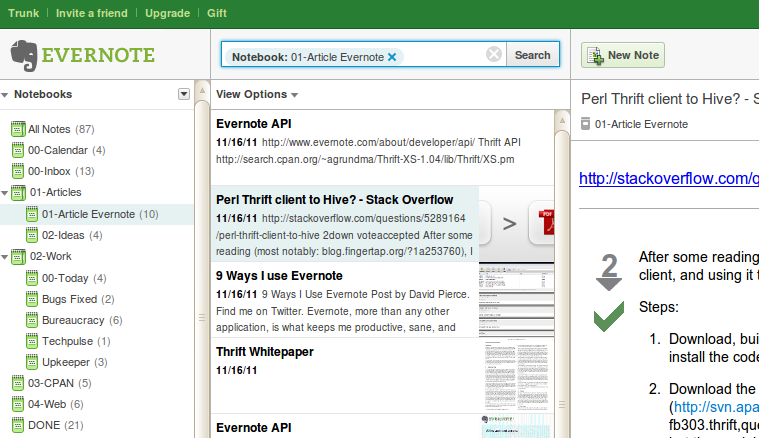Collapse the 02-Work stack triangle

coord(5,257)
